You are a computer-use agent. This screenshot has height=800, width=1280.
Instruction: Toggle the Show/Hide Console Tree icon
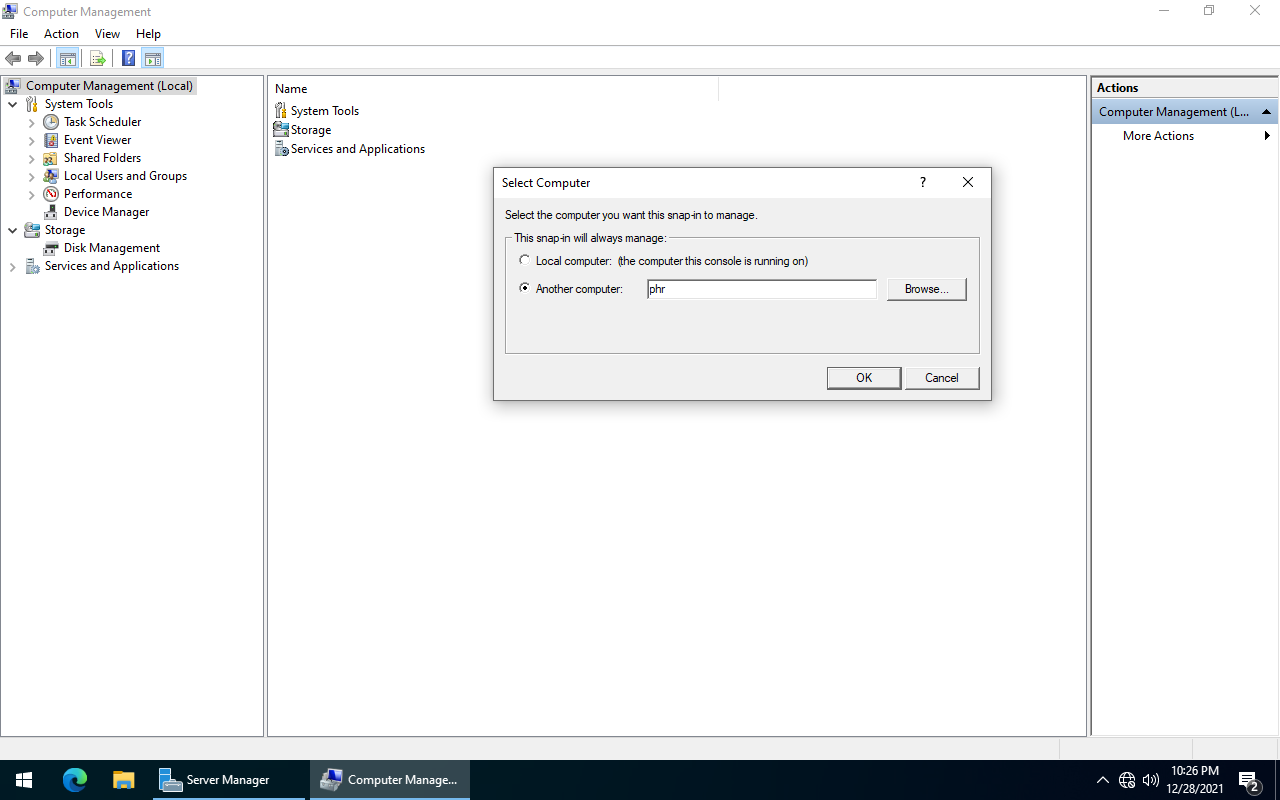pyautogui.click(x=67, y=58)
